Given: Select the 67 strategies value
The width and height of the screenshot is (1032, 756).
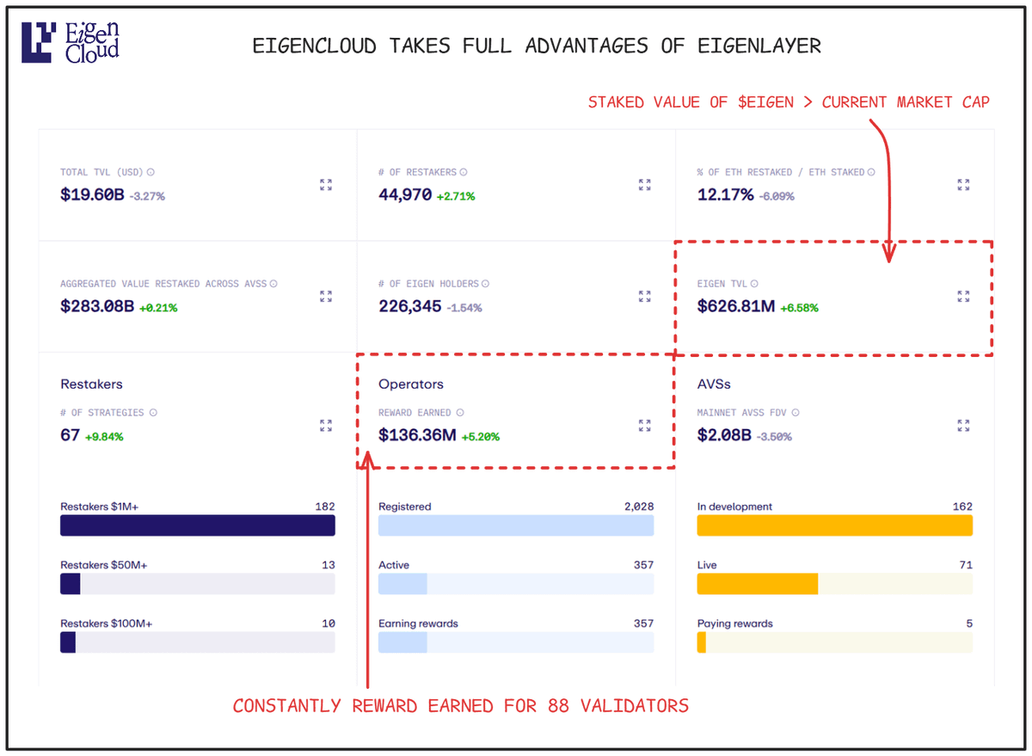Looking at the screenshot, I should coord(70,436).
